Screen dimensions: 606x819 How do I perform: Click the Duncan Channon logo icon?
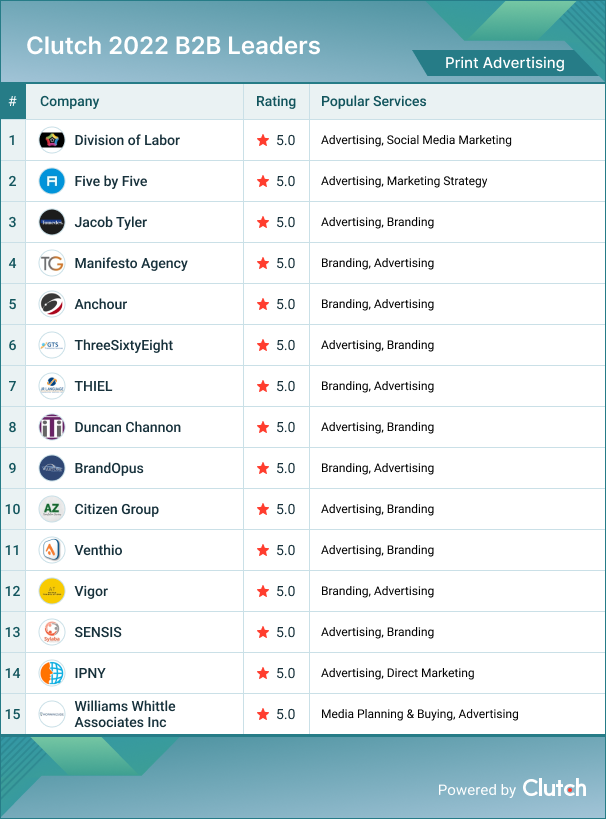(x=52, y=427)
